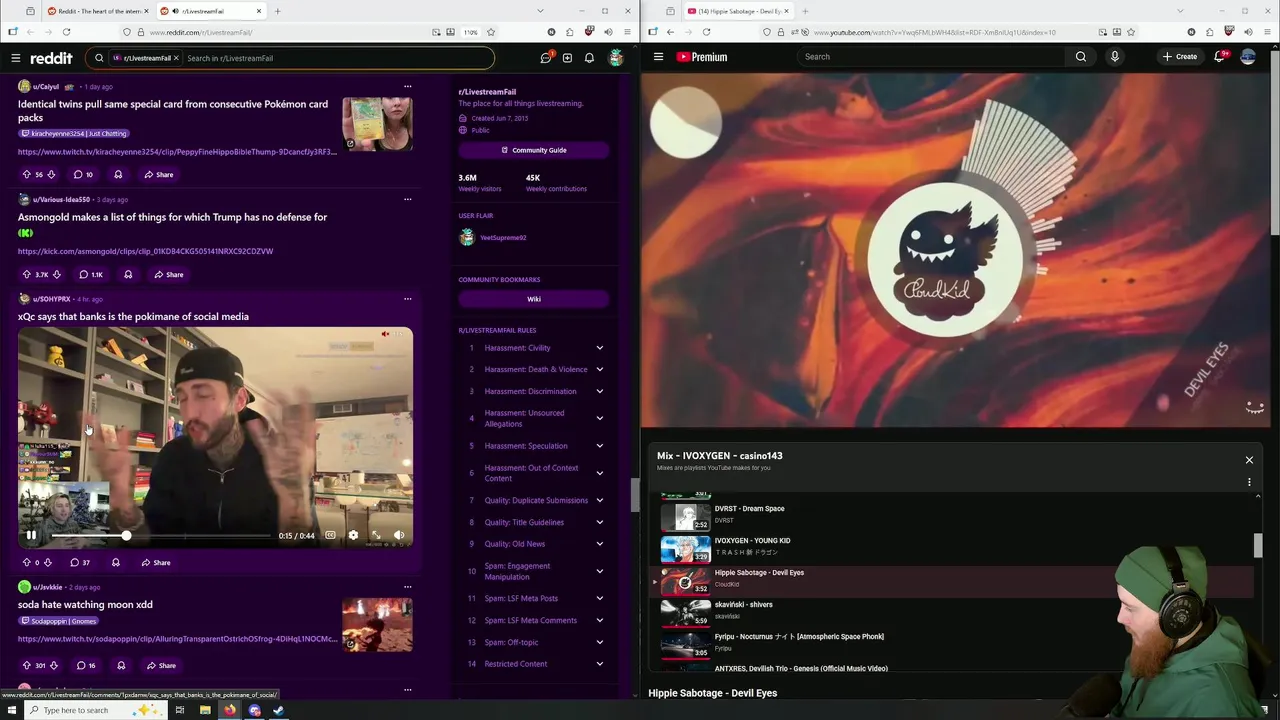Click the reddit logo
This screenshot has width=1280, height=720.
click(51, 58)
